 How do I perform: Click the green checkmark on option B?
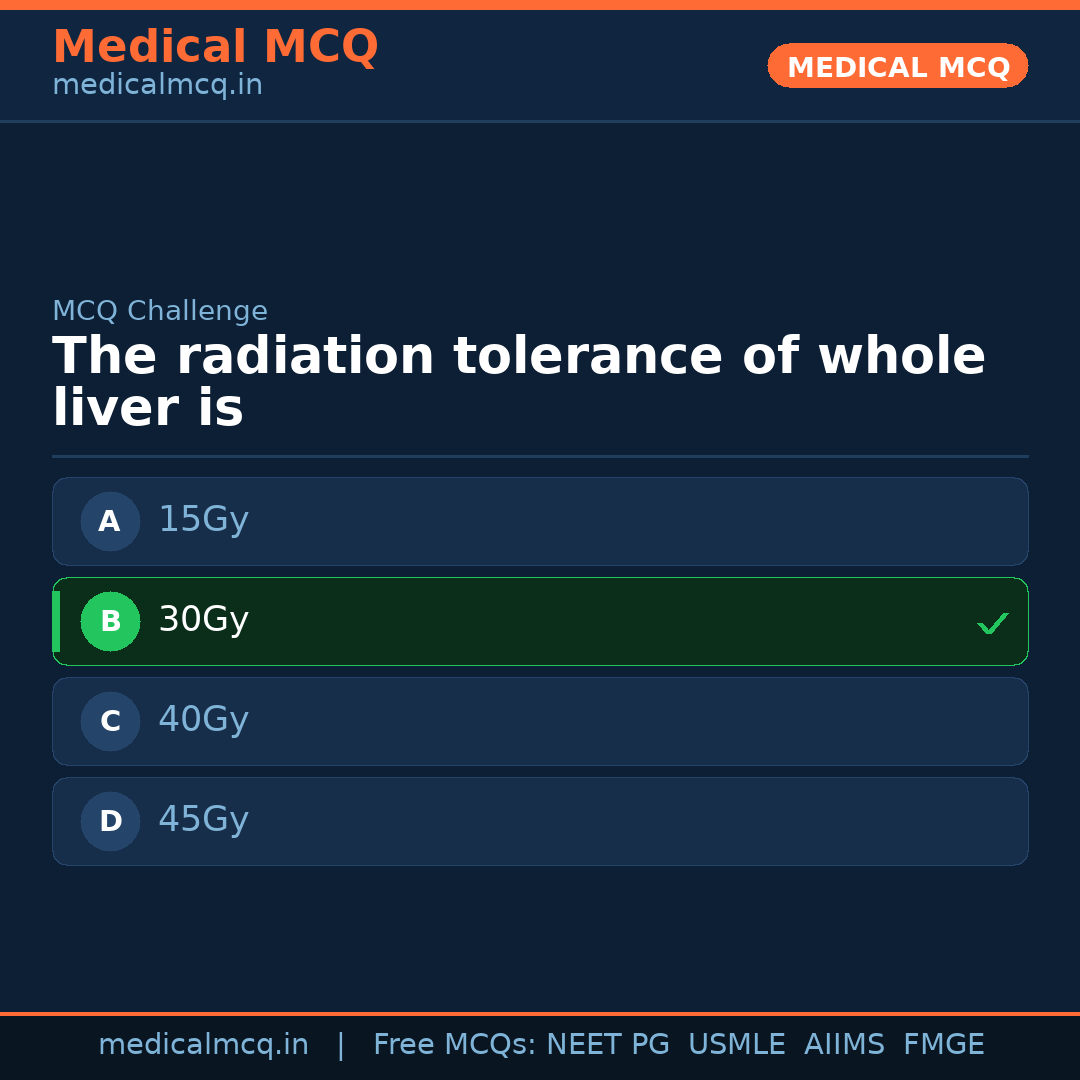(x=993, y=623)
